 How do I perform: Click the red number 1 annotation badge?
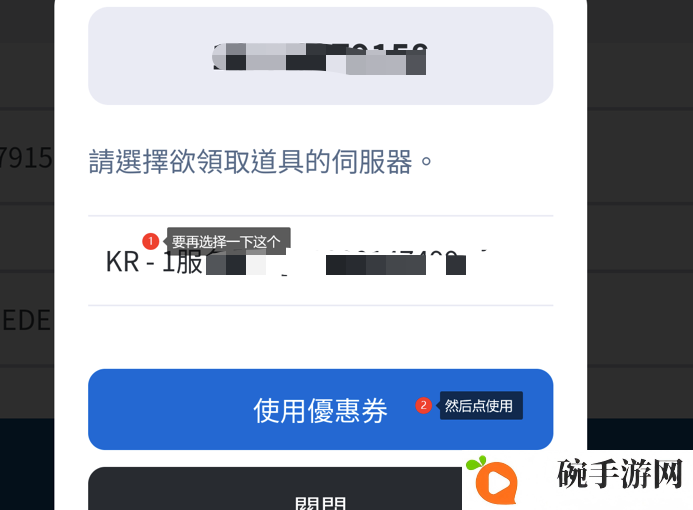coord(151,241)
